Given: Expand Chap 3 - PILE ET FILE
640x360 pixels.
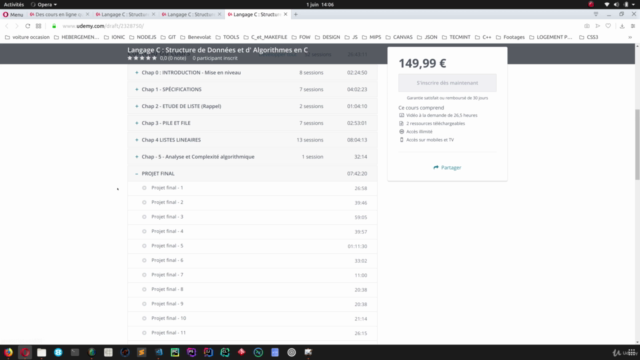Looking at the screenshot, I should point(252,123).
